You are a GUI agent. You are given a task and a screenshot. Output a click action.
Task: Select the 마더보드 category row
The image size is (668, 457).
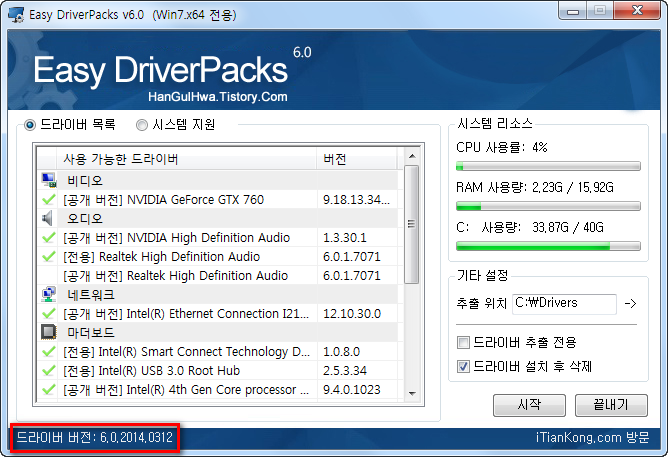pos(219,332)
